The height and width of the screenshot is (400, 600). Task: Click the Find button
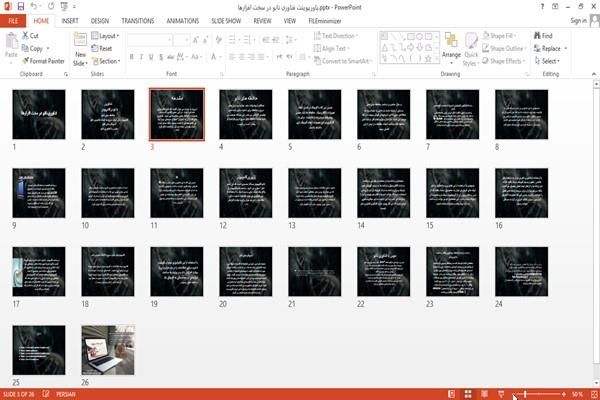543,36
